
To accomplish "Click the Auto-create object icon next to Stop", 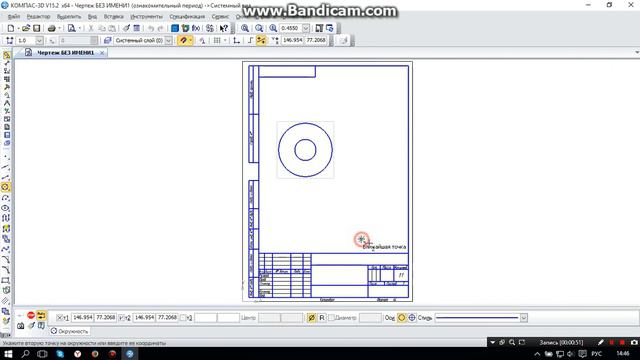I will (41, 315).
